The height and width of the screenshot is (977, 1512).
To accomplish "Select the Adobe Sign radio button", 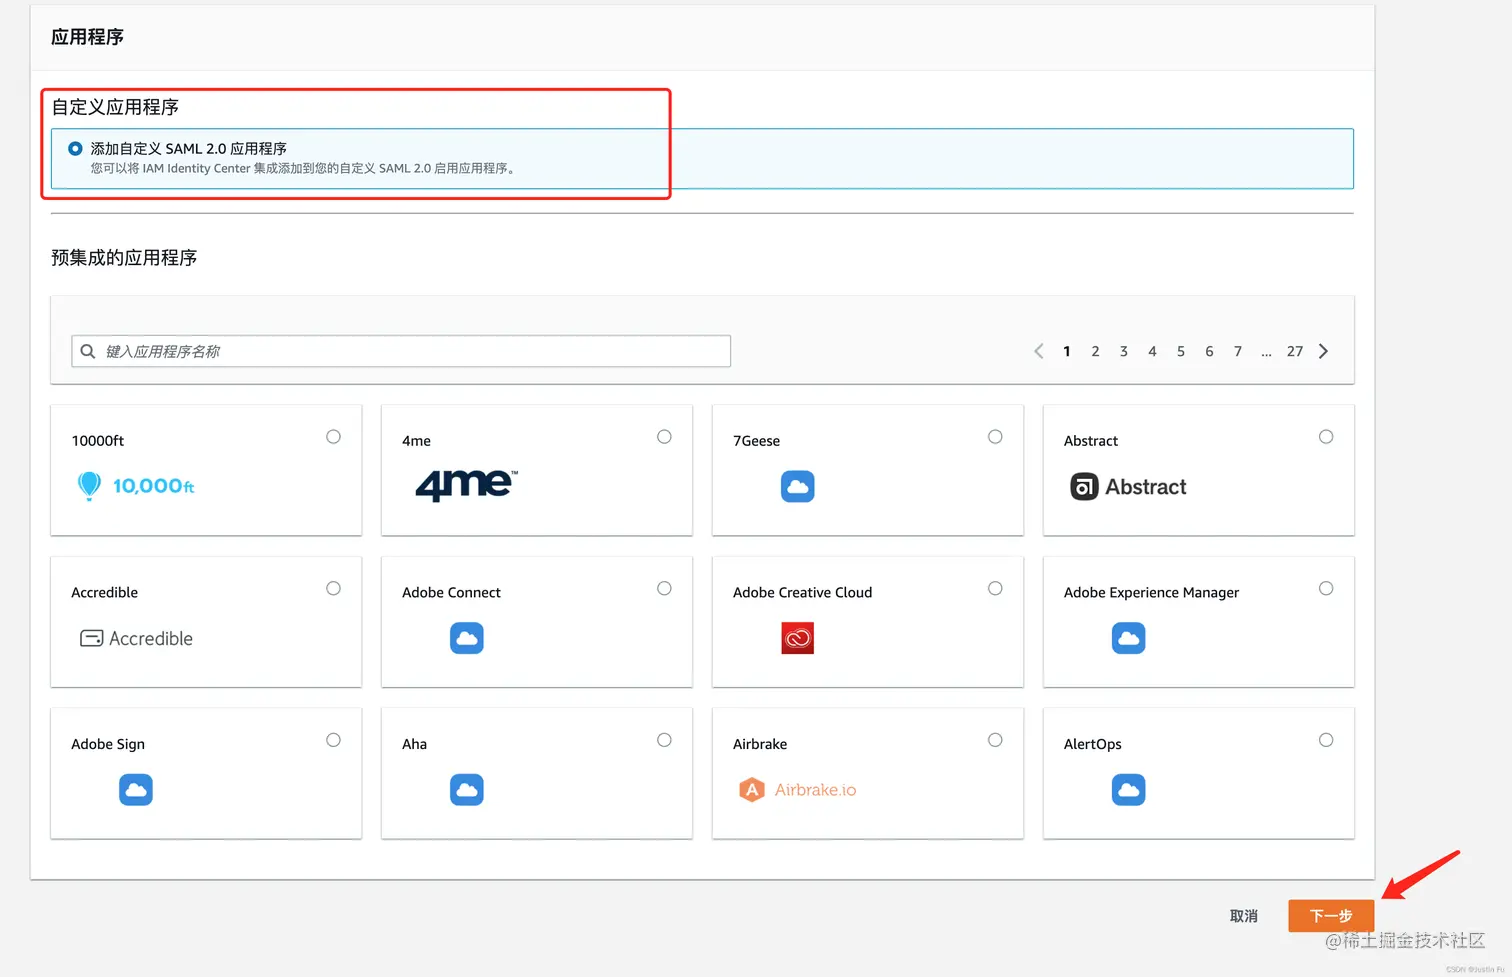I will click(333, 741).
